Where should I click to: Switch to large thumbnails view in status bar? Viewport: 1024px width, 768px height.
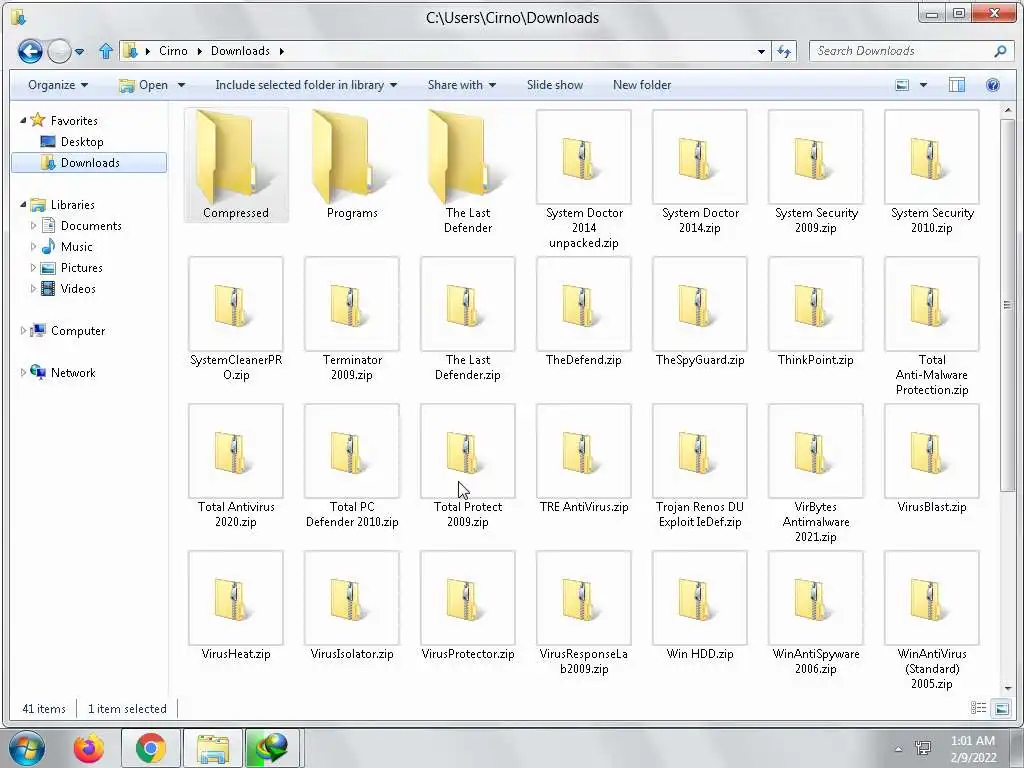pyautogui.click(x=1002, y=708)
